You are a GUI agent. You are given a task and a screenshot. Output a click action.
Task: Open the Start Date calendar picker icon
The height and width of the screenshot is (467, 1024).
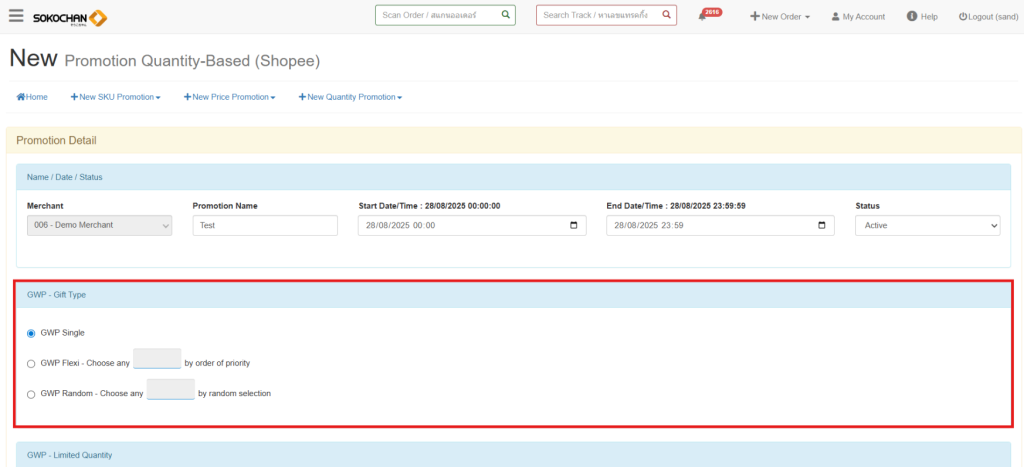click(573, 226)
